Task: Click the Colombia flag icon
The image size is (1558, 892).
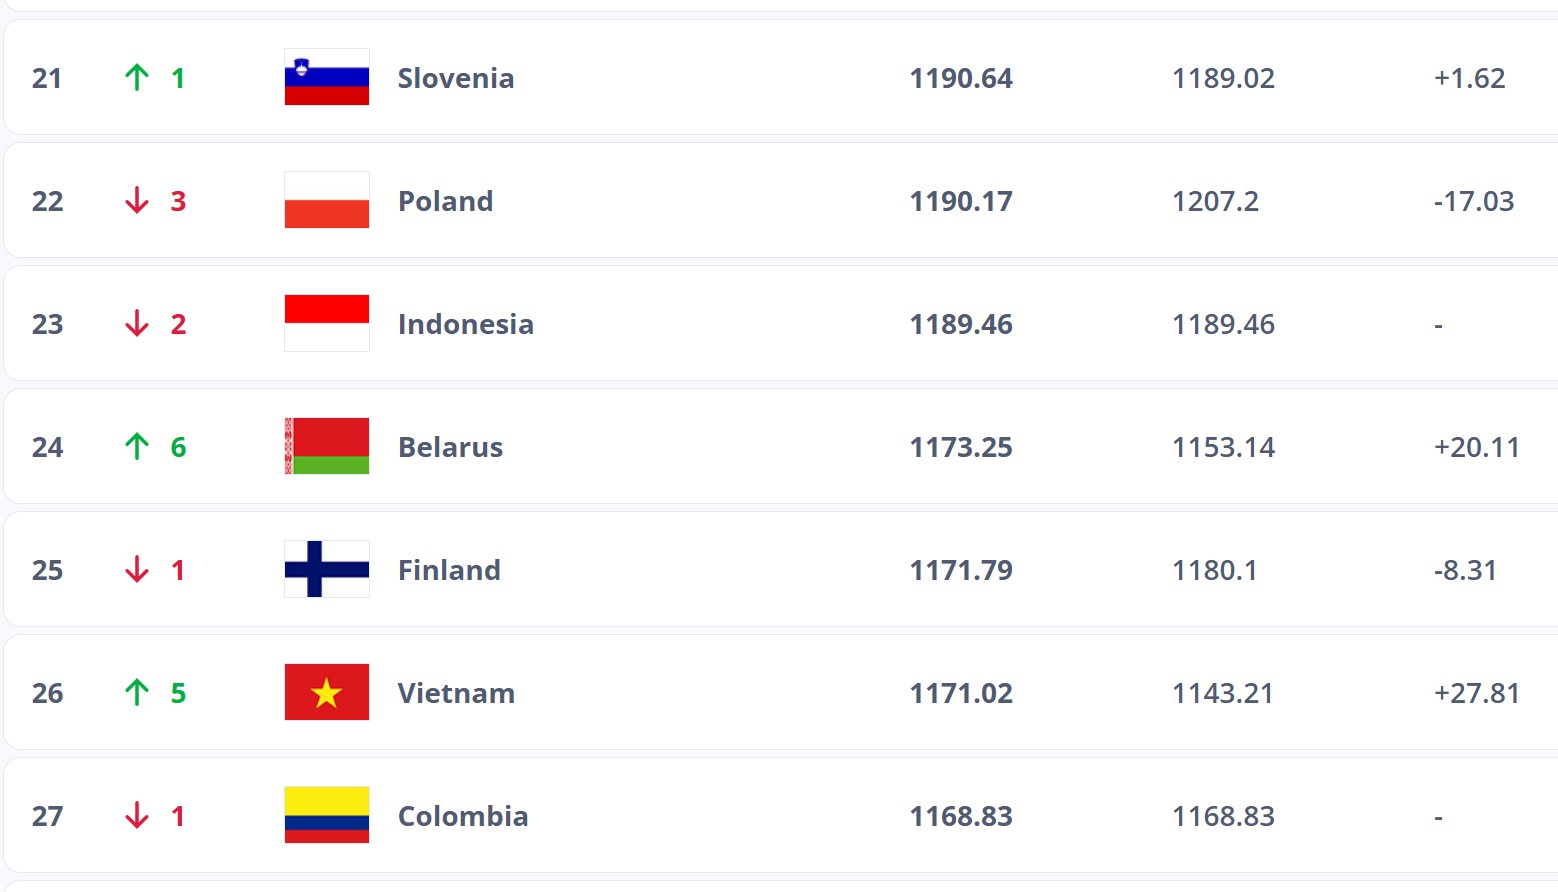Action: 327,815
